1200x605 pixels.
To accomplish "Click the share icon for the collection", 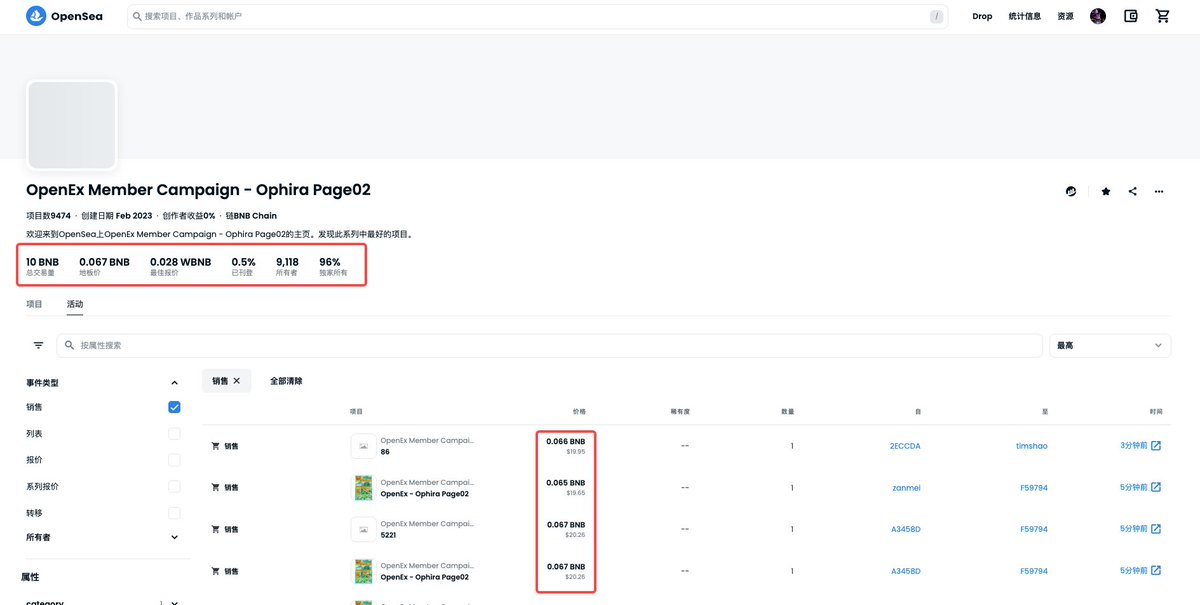I will [x=1132, y=191].
